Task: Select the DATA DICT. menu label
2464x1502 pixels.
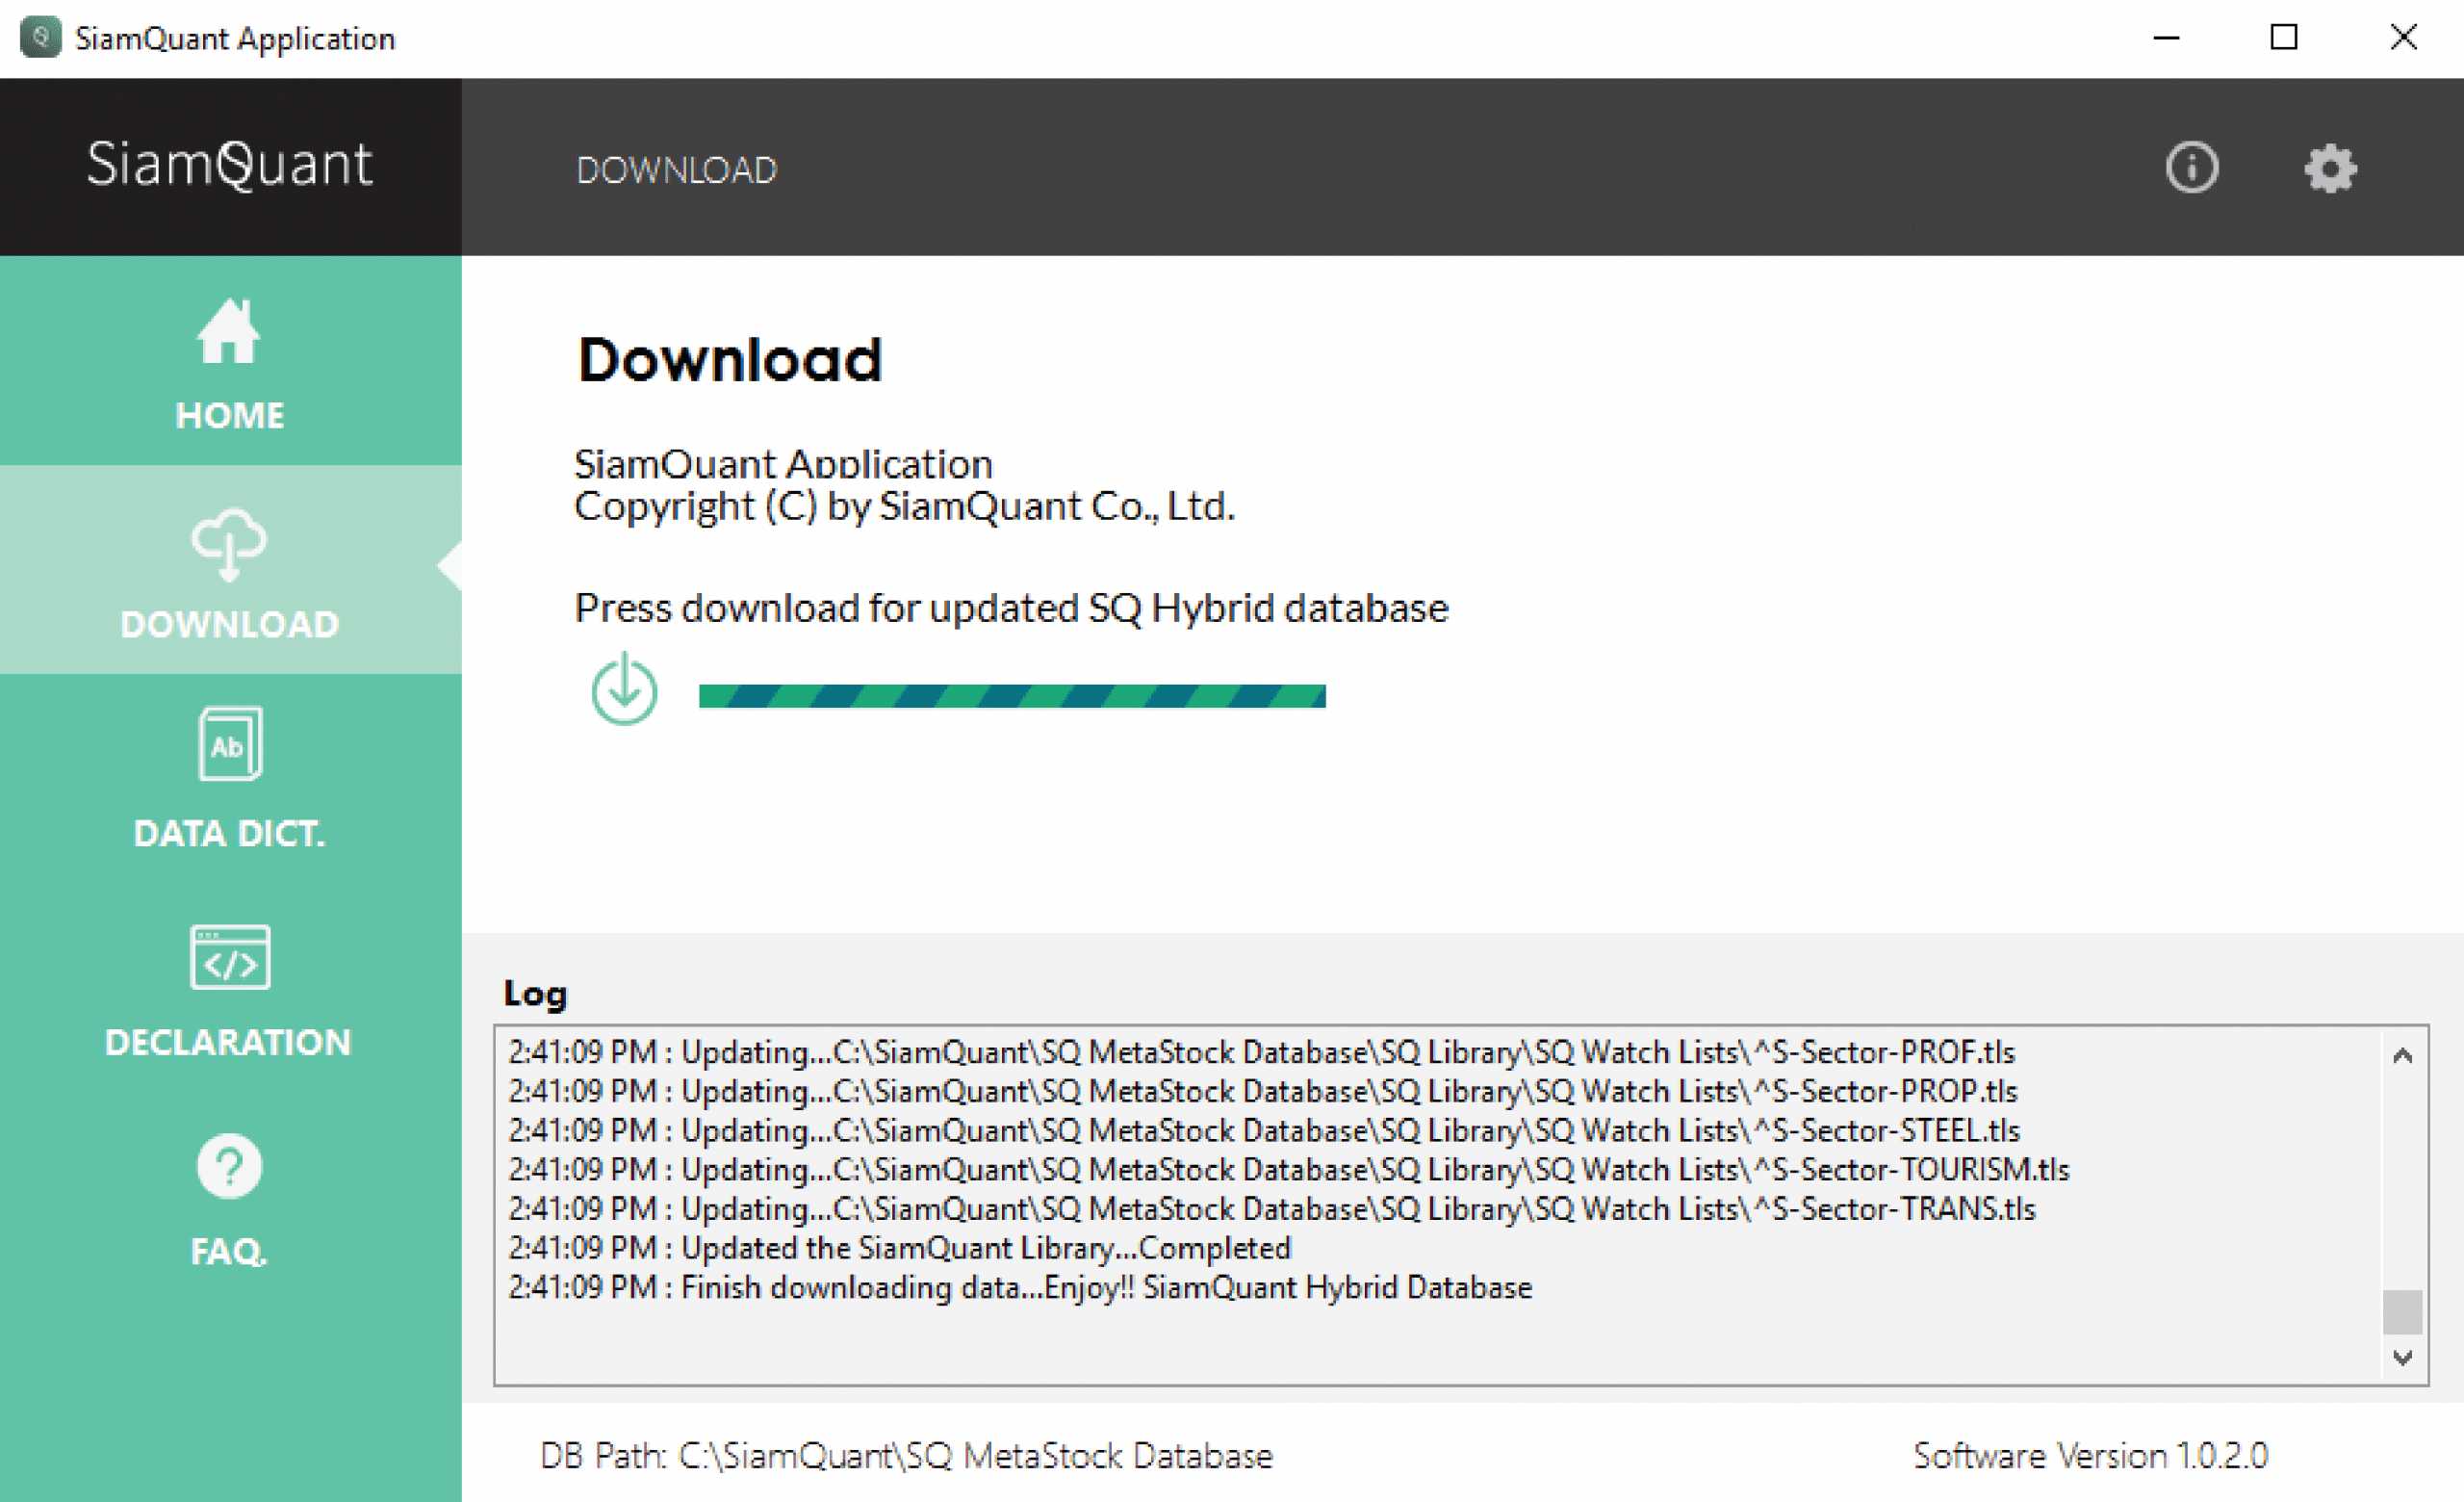Action: click(230, 833)
